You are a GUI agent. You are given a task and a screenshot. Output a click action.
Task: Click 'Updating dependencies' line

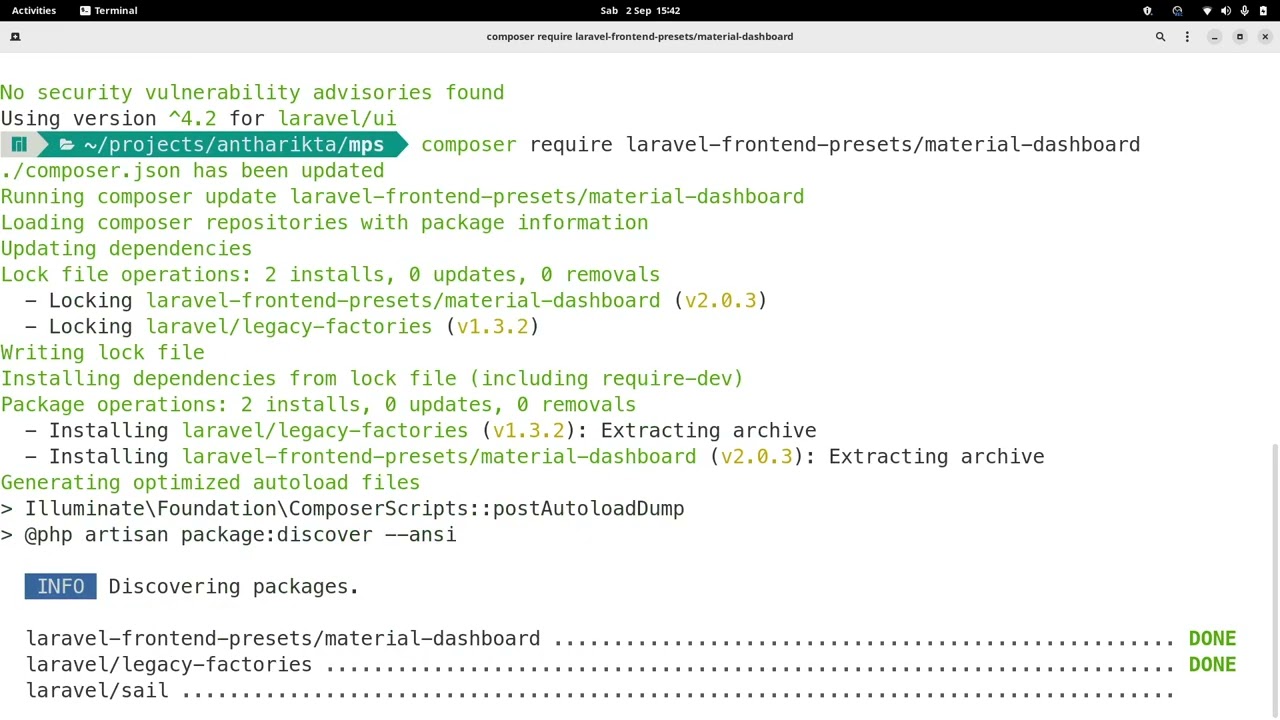click(126, 248)
